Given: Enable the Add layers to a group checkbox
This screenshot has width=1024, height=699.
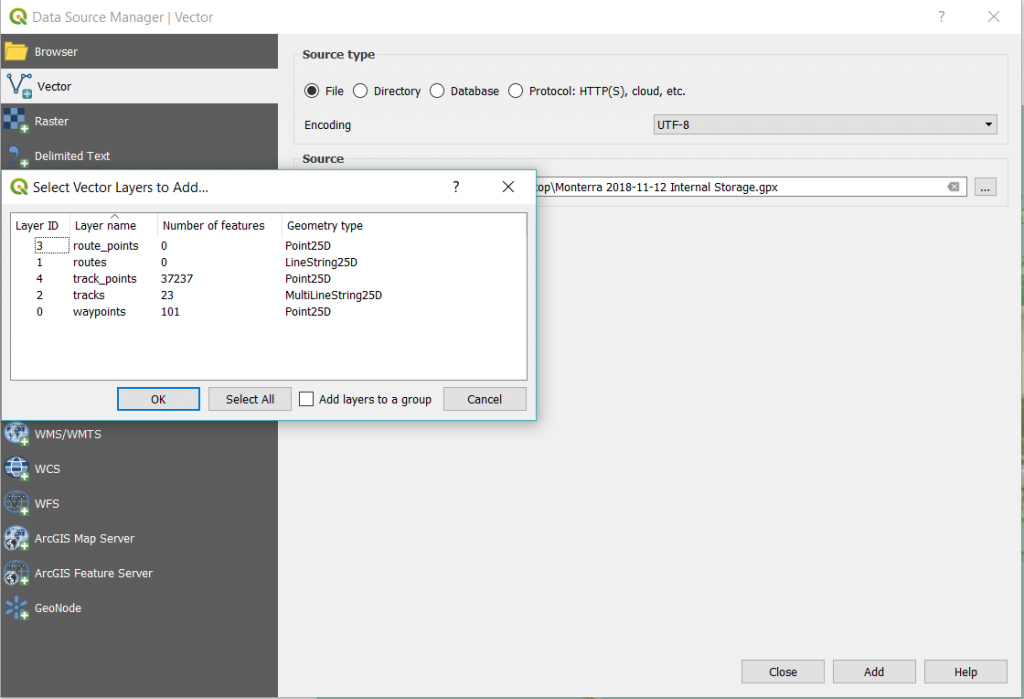Looking at the screenshot, I should point(306,398).
